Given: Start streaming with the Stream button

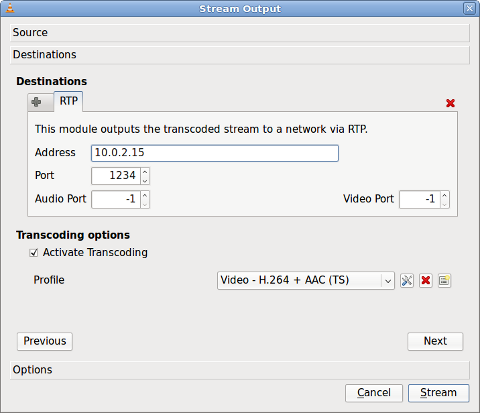Looking at the screenshot, I should coord(438,393).
